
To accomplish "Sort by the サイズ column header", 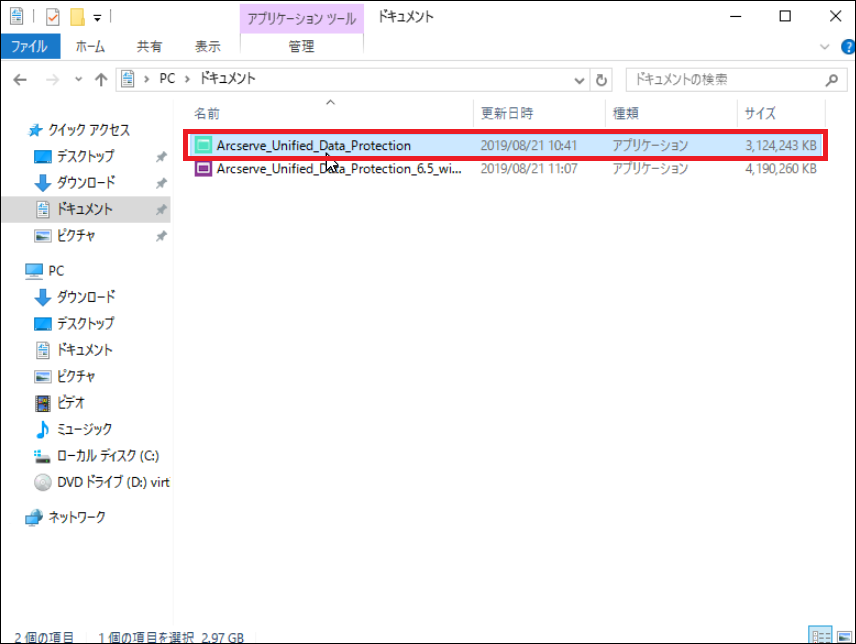I will point(760,113).
